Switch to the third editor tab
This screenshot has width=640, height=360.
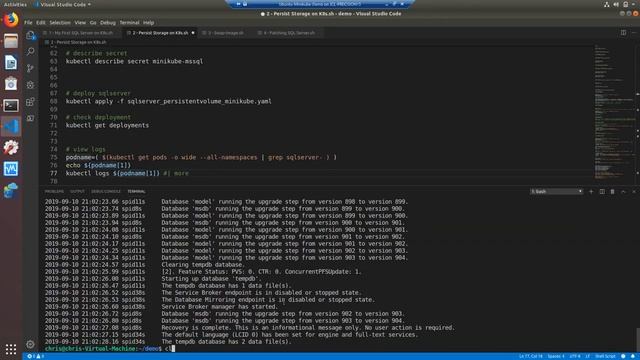[x=225, y=33]
